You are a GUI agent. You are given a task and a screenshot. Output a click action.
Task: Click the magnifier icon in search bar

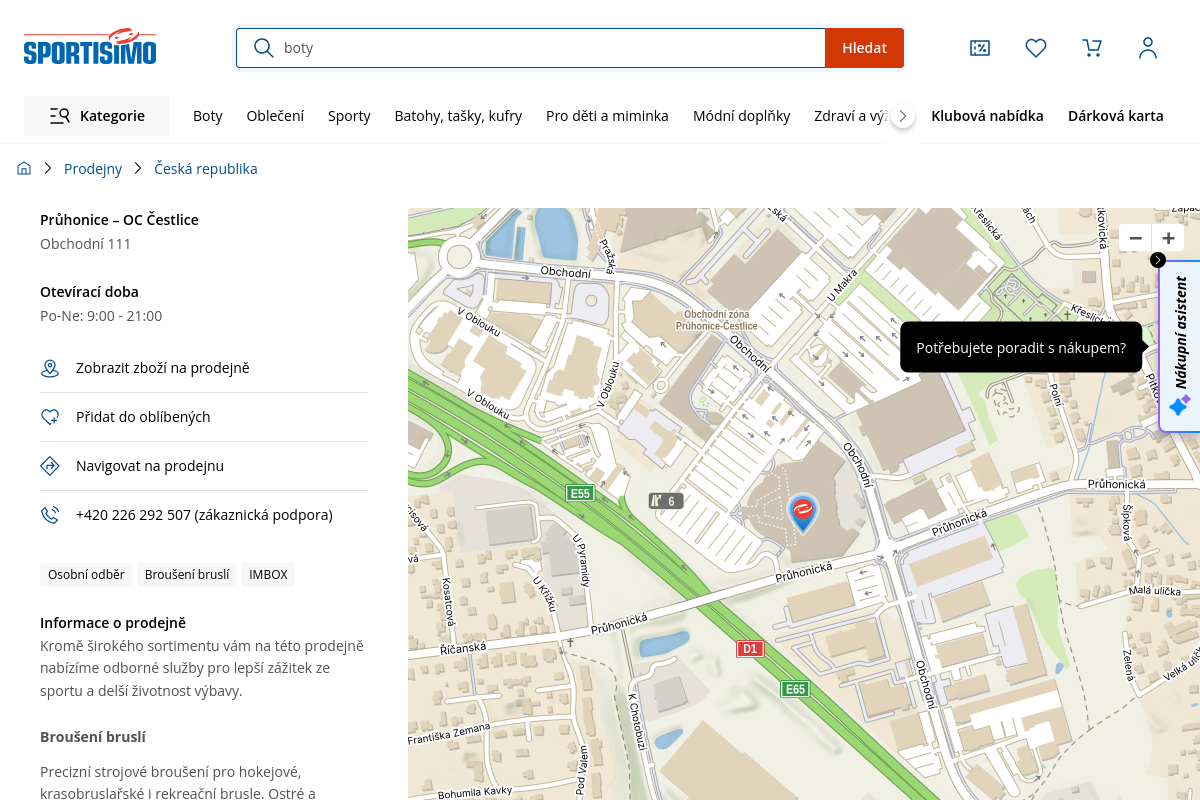[264, 48]
